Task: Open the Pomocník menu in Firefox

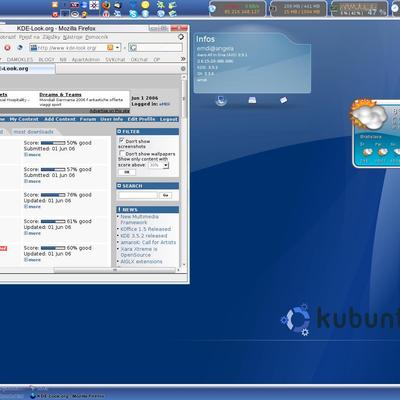Action: pyautogui.click(x=97, y=37)
